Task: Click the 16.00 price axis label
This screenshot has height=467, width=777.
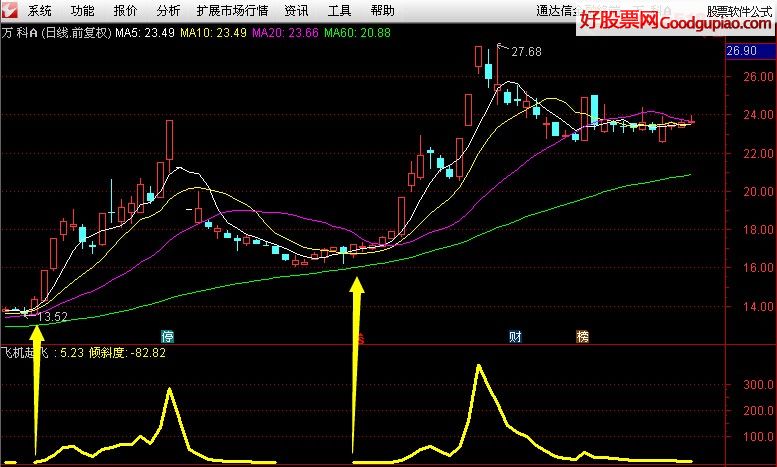Action: pos(758,268)
